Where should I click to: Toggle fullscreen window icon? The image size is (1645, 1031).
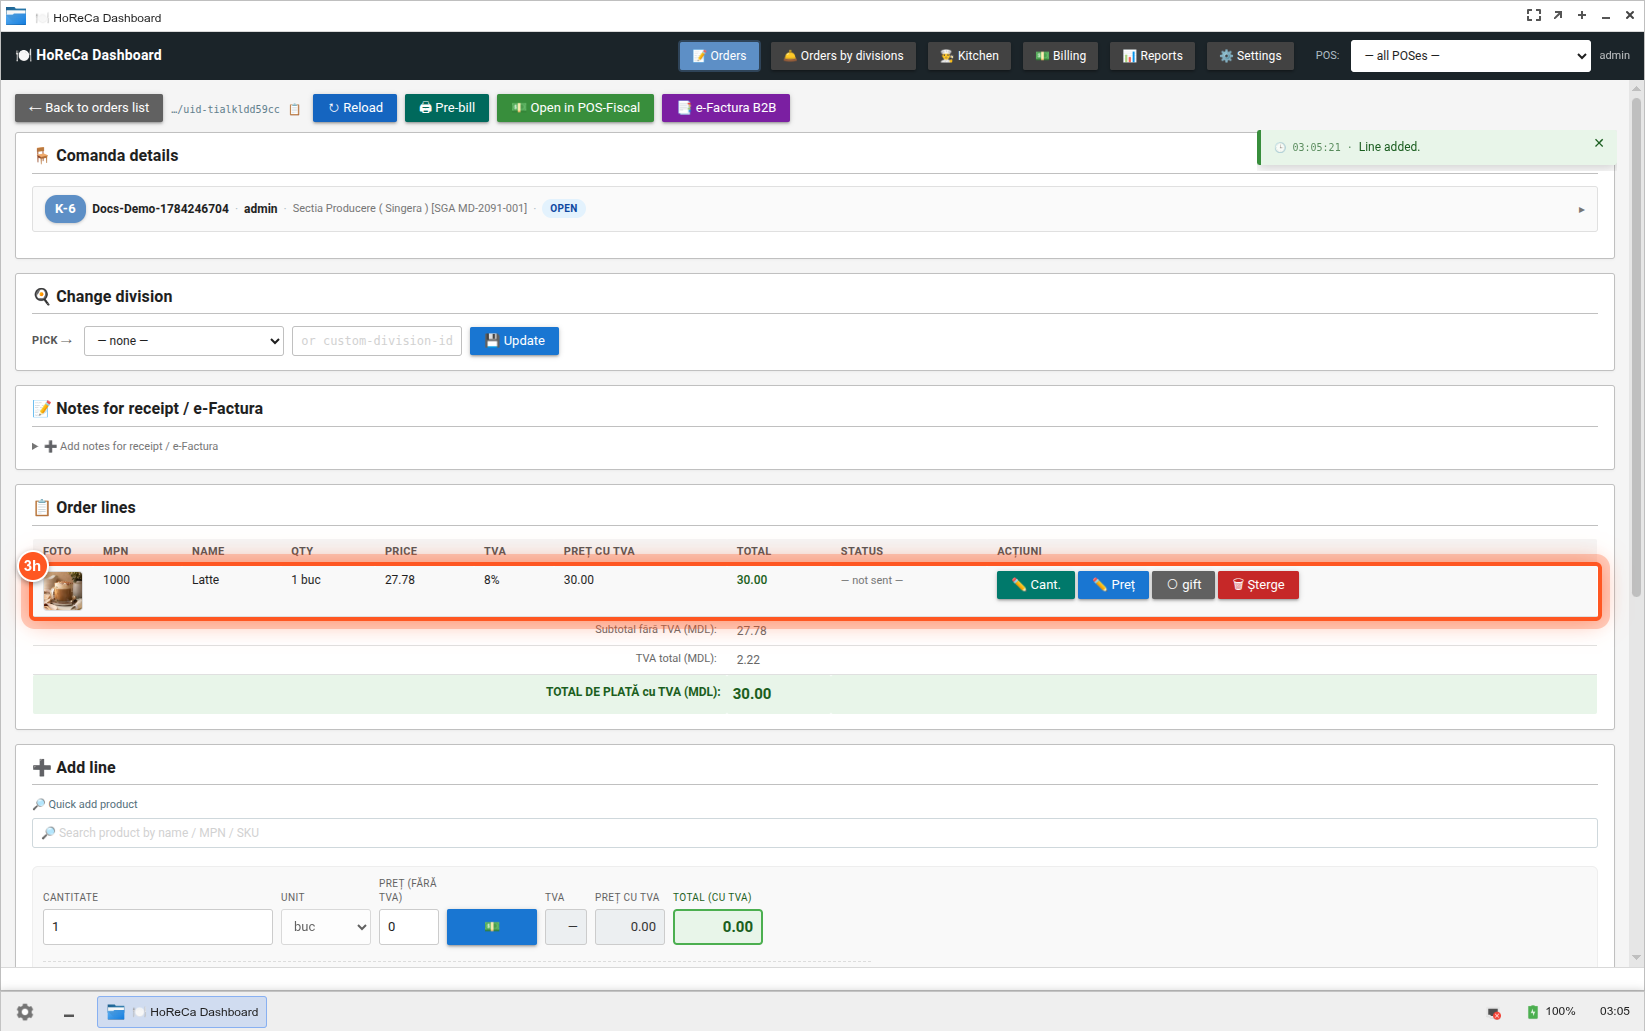coord(1534,15)
